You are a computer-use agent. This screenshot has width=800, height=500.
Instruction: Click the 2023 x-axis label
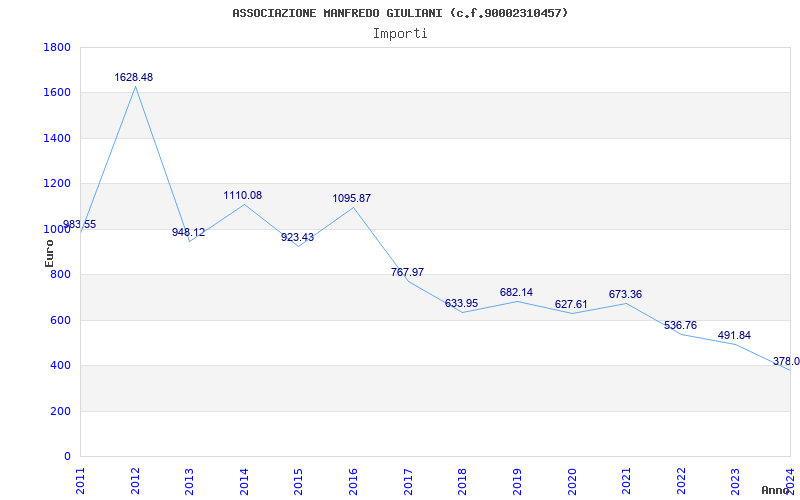(x=736, y=482)
